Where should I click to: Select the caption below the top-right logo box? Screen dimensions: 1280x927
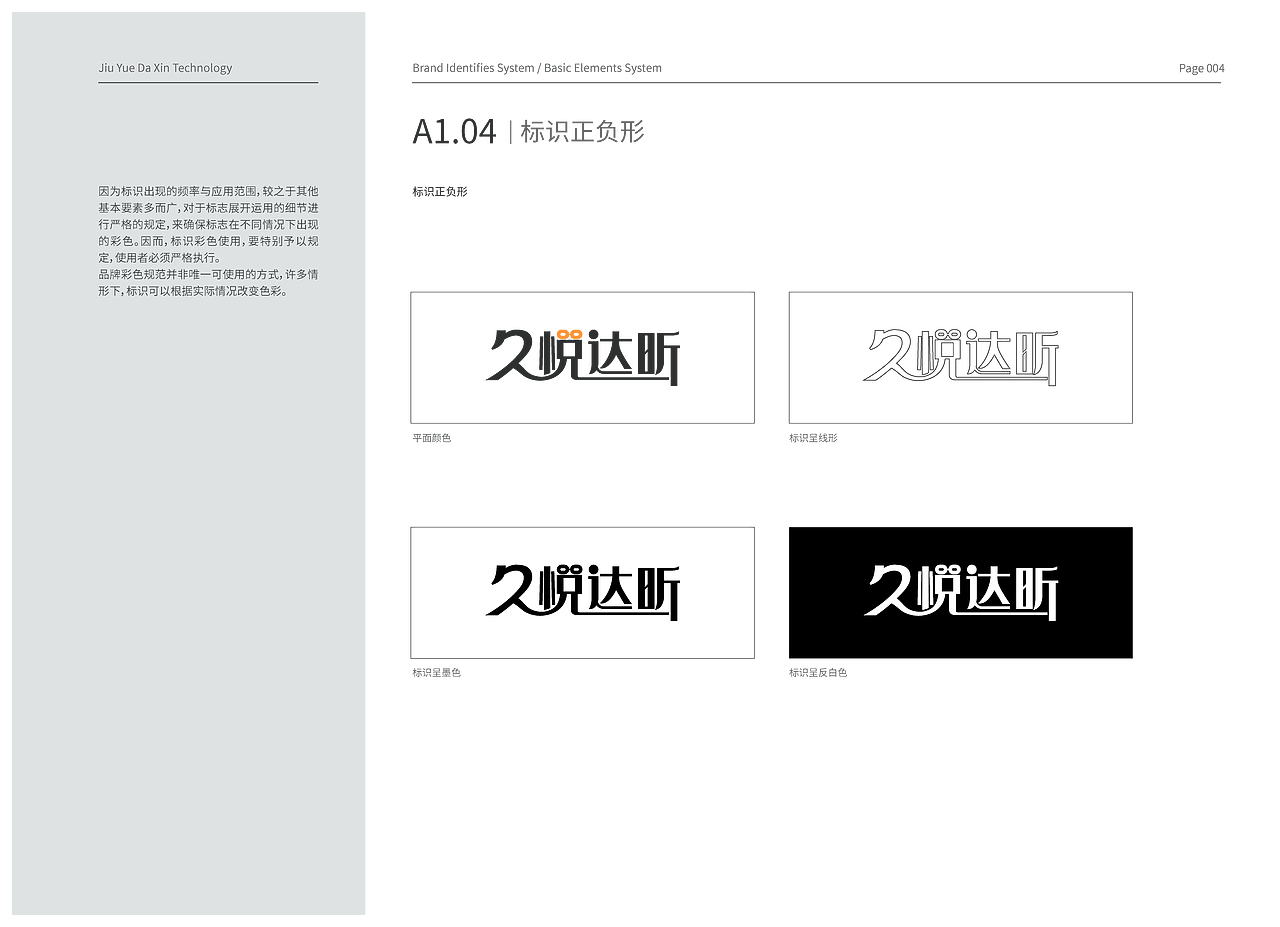tap(812, 438)
